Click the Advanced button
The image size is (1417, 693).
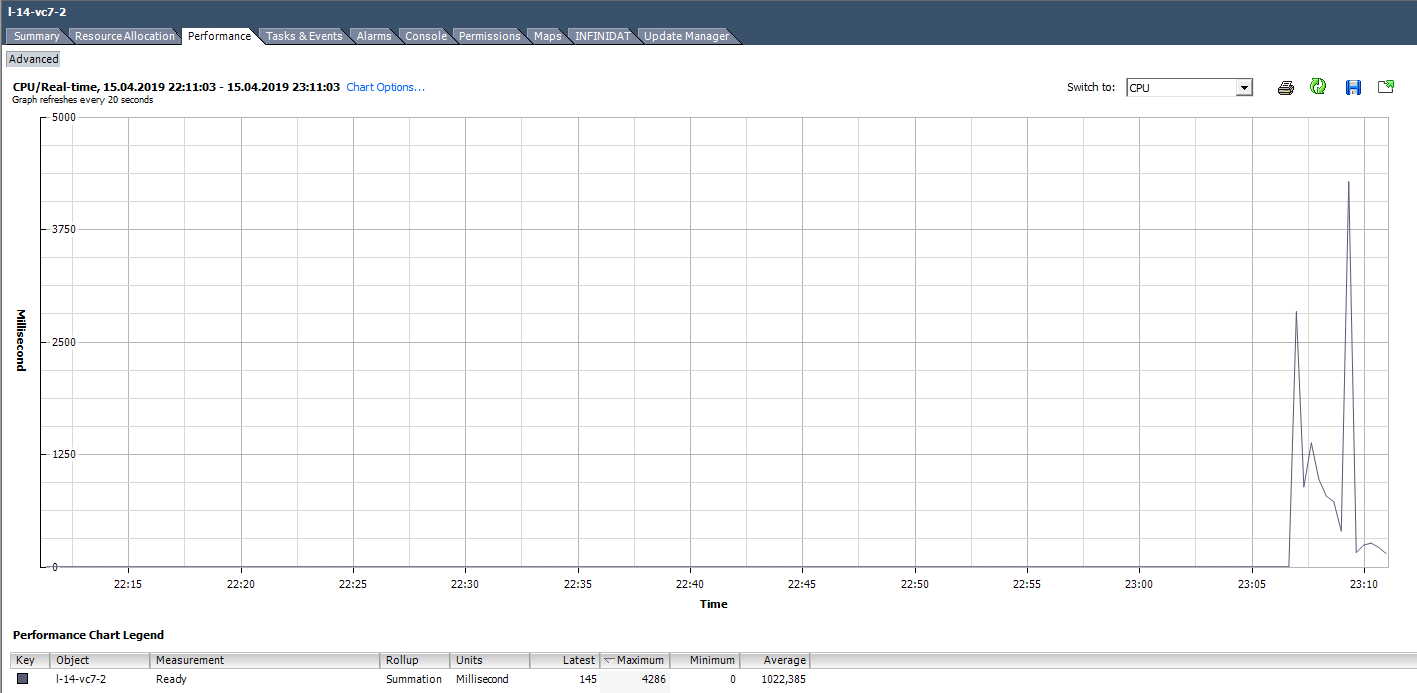(x=33, y=58)
